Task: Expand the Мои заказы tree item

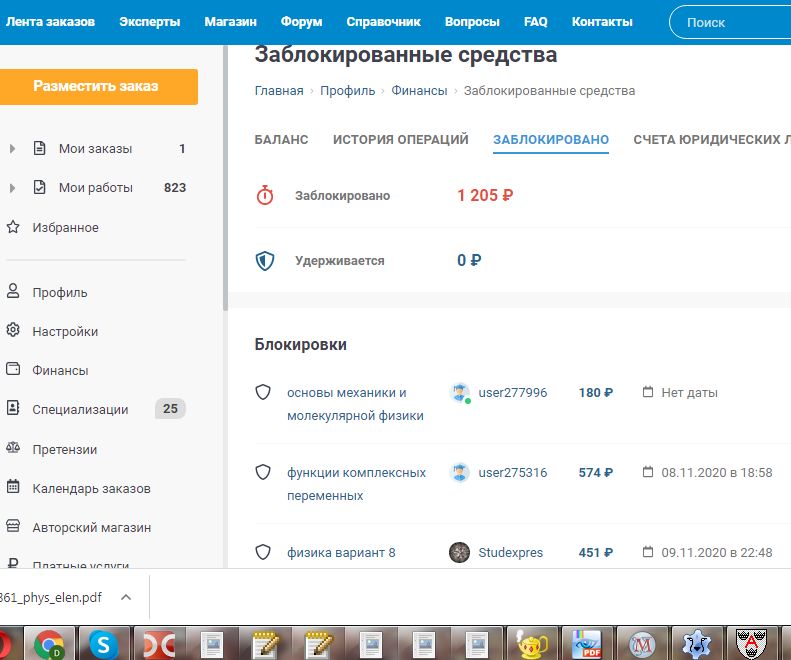Action: [x=12, y=149]
